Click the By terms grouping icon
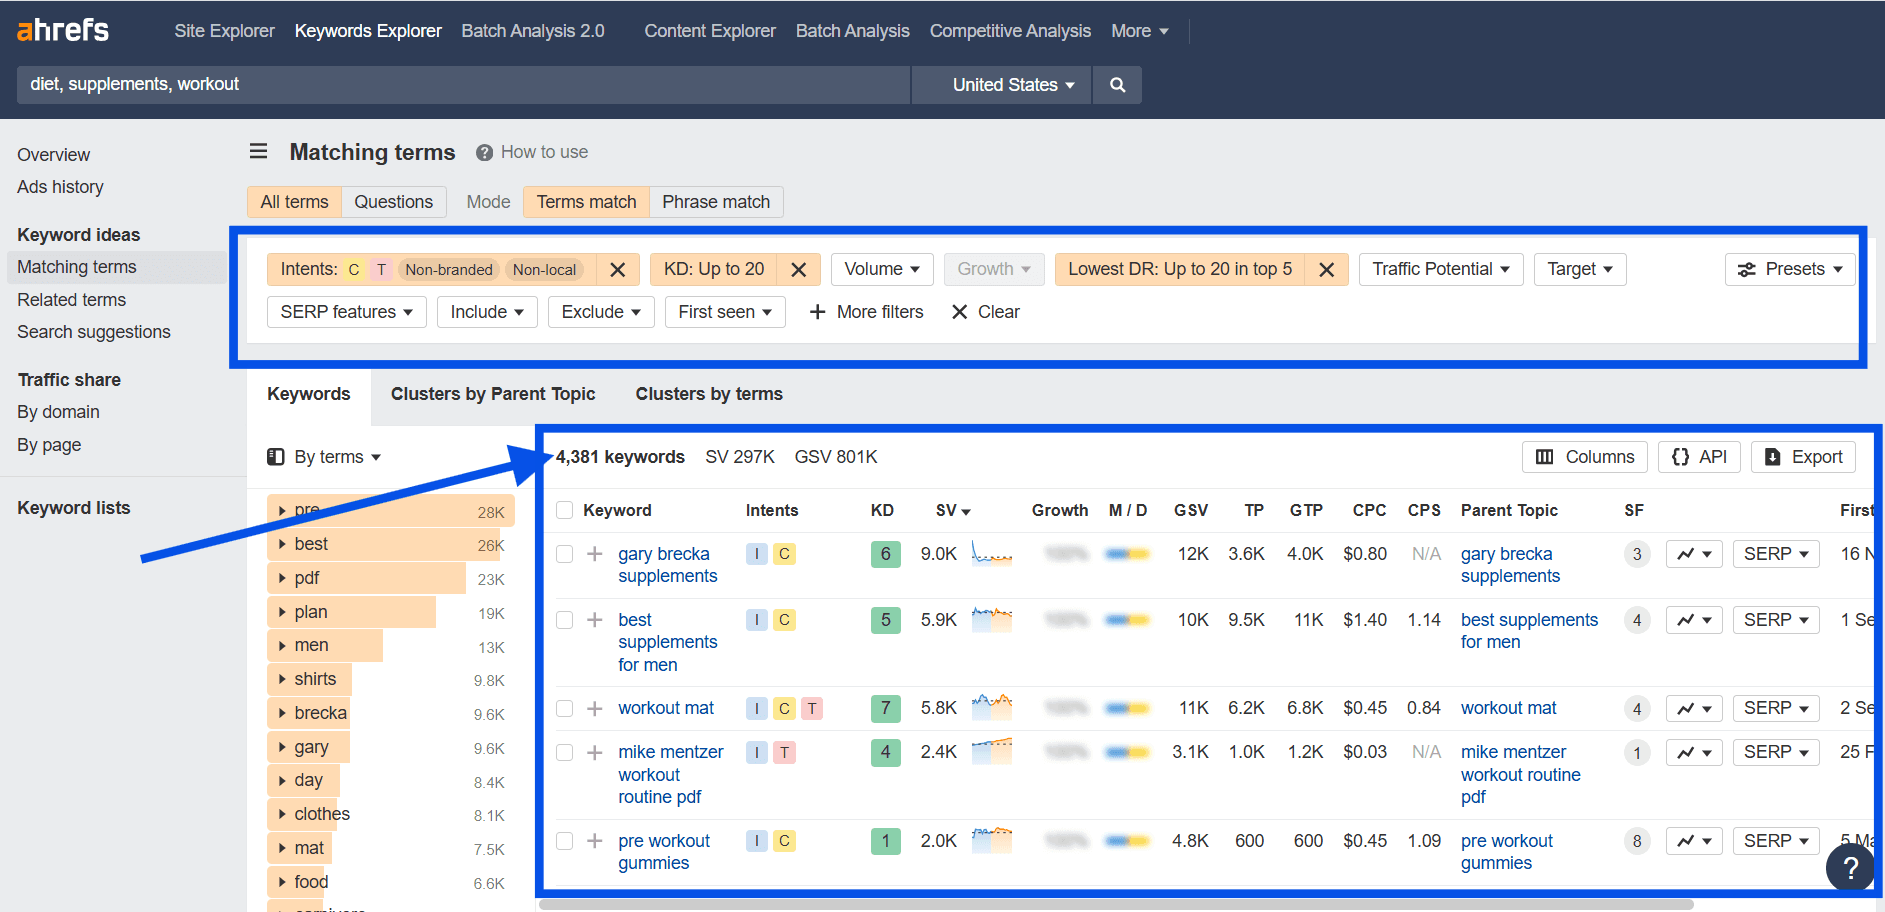 [276, 457]
